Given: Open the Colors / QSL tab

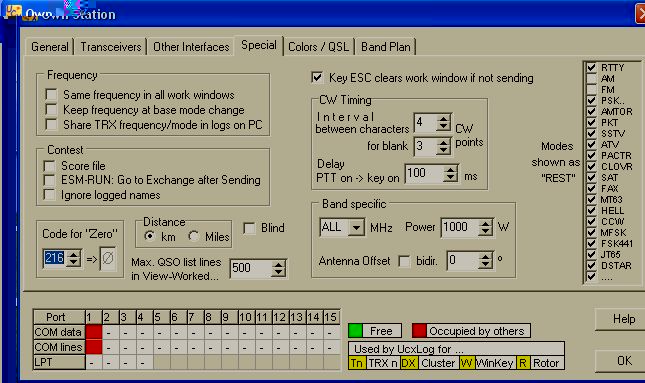Looking at the screenshot, I should coord(318,47).
